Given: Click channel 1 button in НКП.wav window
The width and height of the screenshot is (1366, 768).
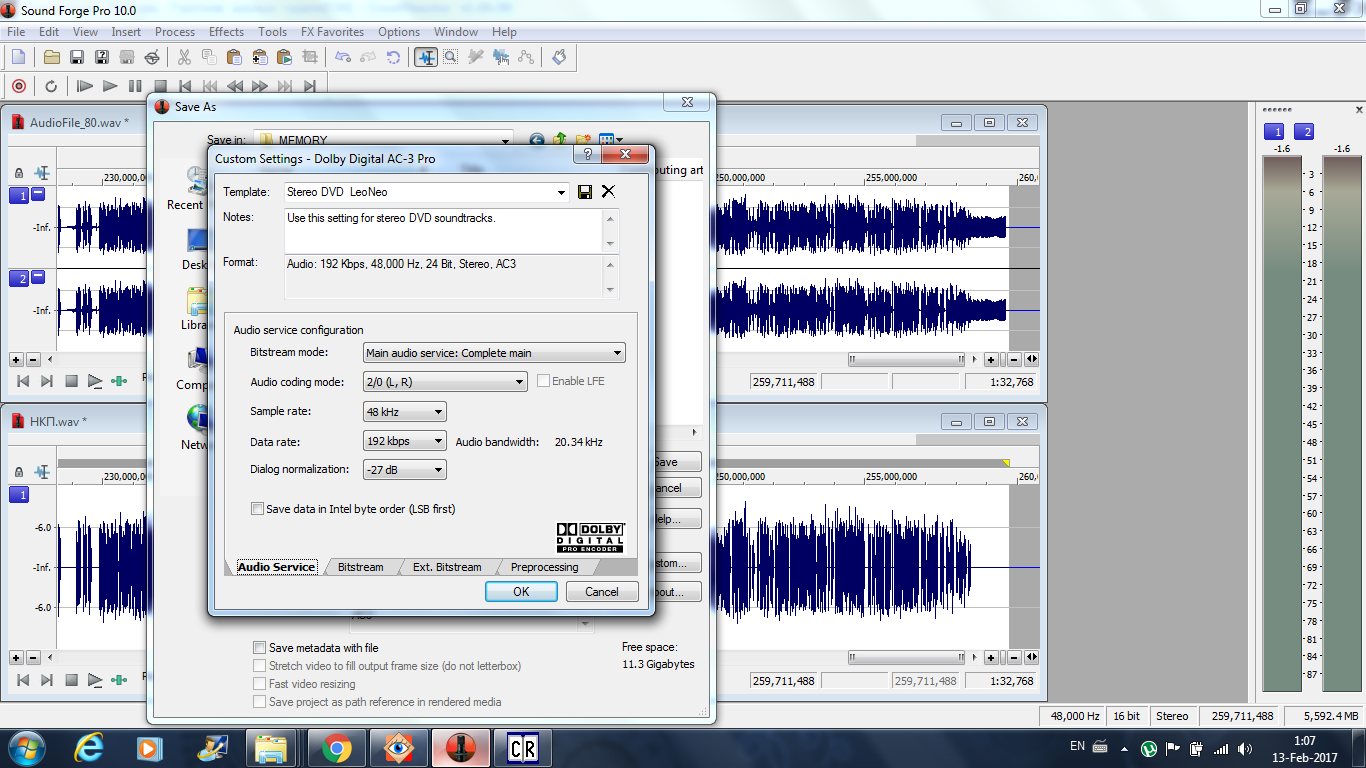Looking at the screenshot, I should pos(19,495).
